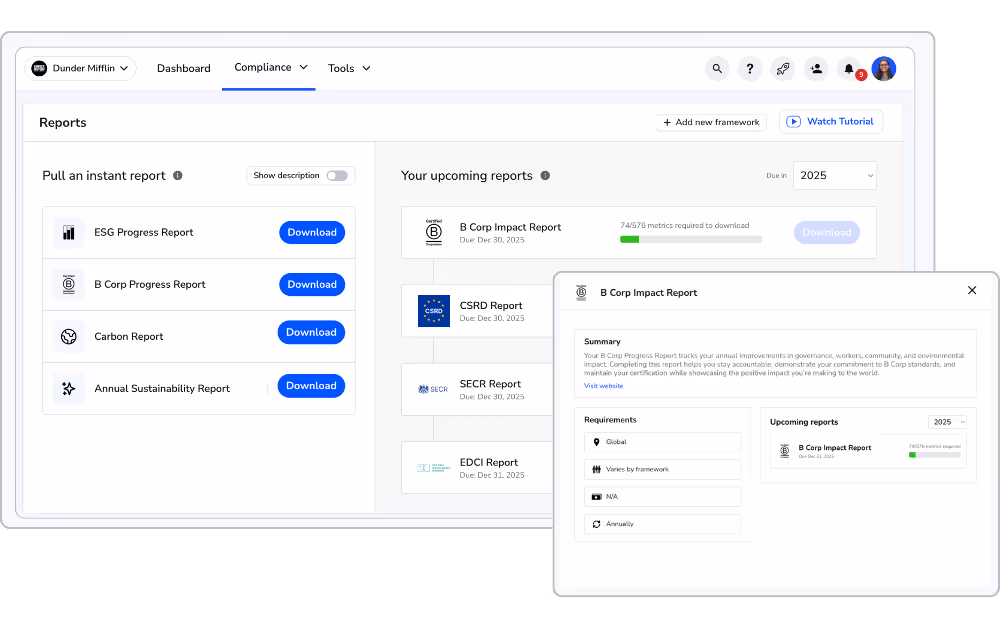Viewport: 1000px width, 623px height.
Task: Click info icon beside Pull an instant report
Action: [x=178, y=175]
